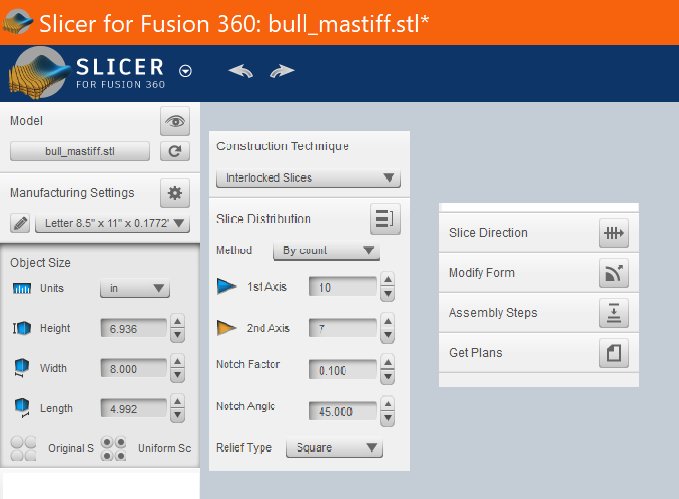Viewport: 679px width, 499px height.
Task: Open the Relief Type Square dropdown
Action: pos(334,447)
